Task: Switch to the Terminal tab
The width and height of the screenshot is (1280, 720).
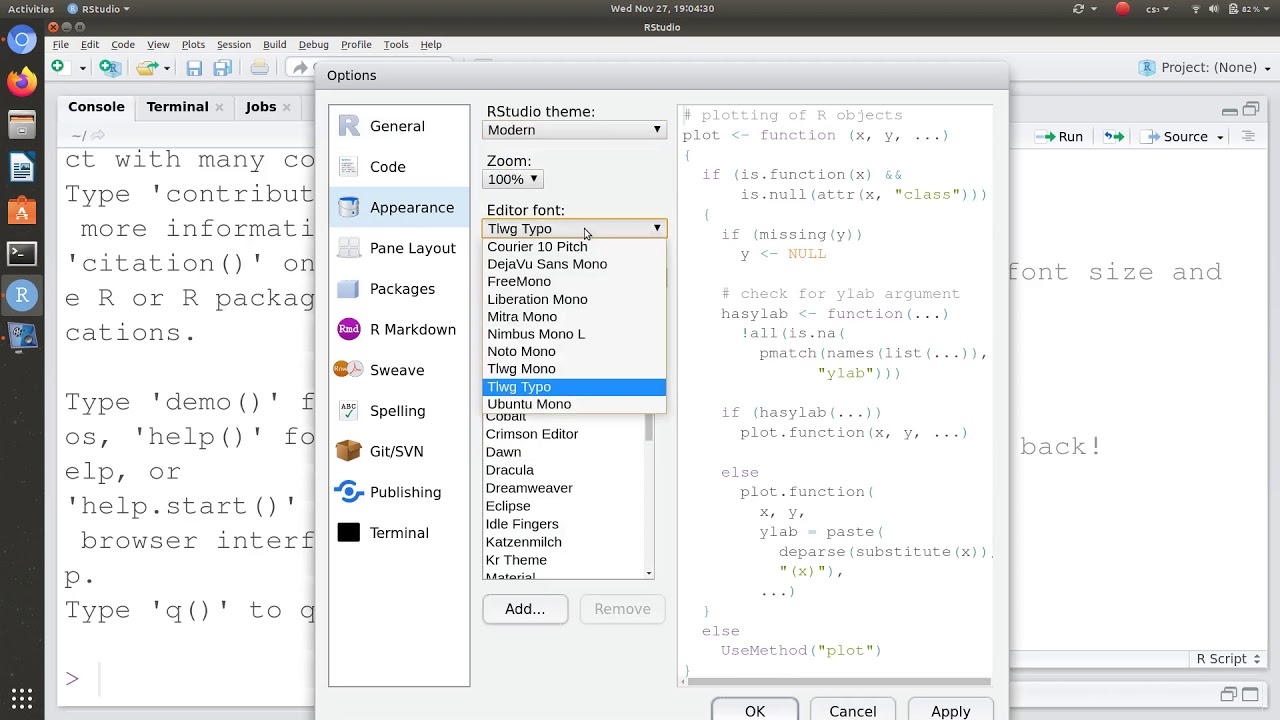Action: click(x=177, y=107)
